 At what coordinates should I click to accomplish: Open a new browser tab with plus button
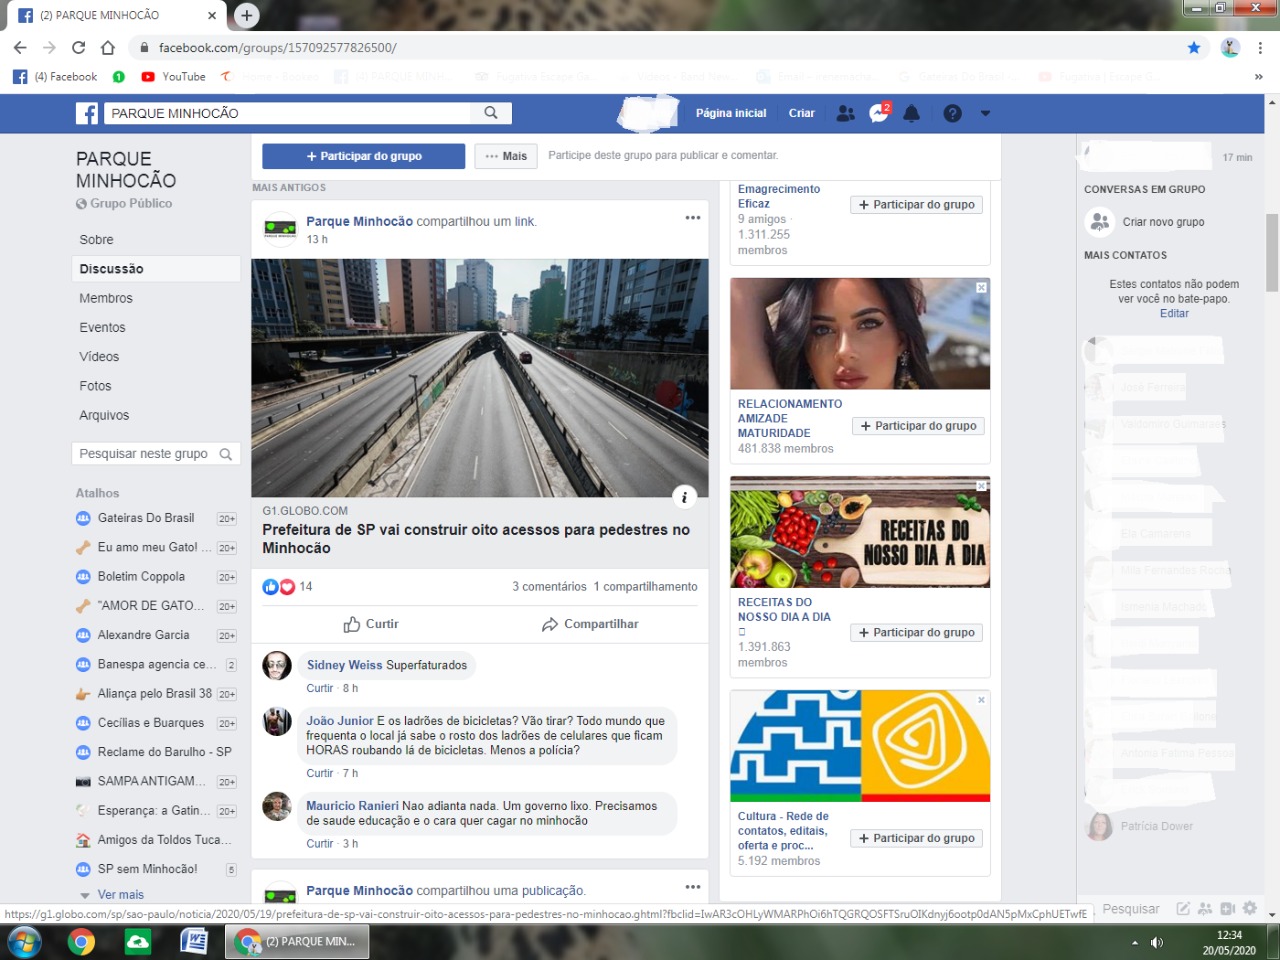[x=246, y=15]
